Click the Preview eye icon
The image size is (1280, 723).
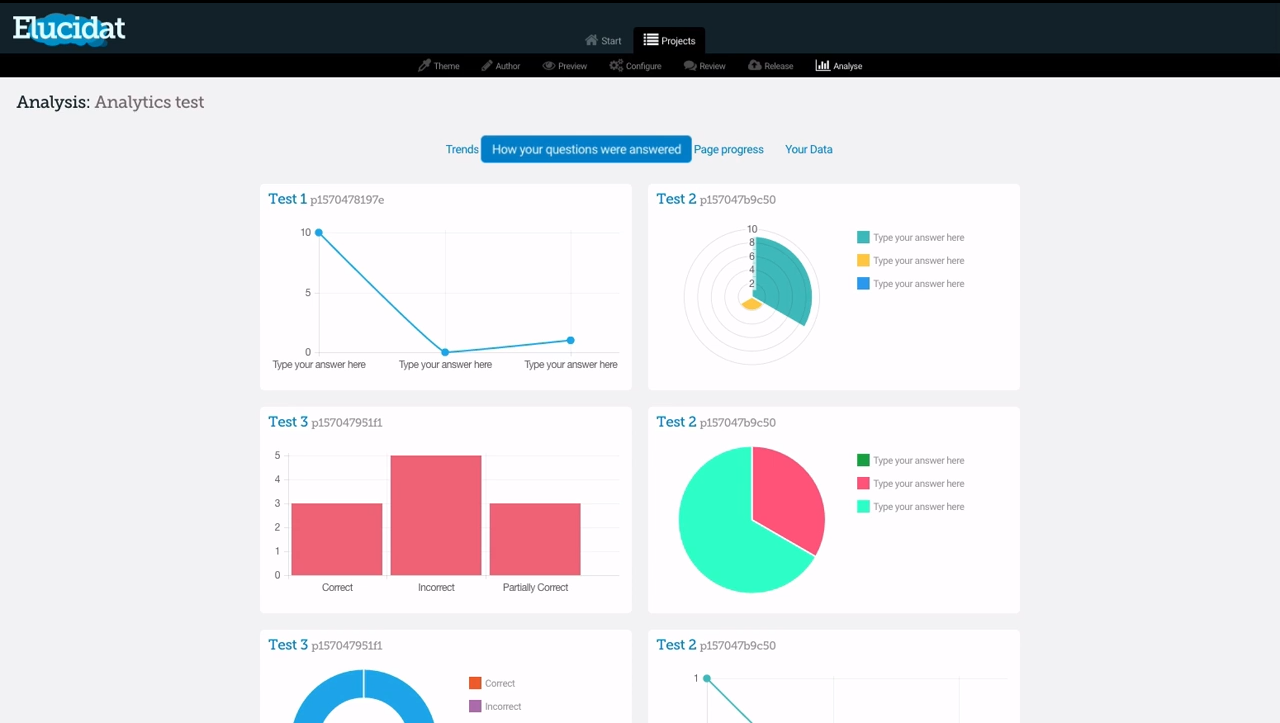[x=549, y=66]
